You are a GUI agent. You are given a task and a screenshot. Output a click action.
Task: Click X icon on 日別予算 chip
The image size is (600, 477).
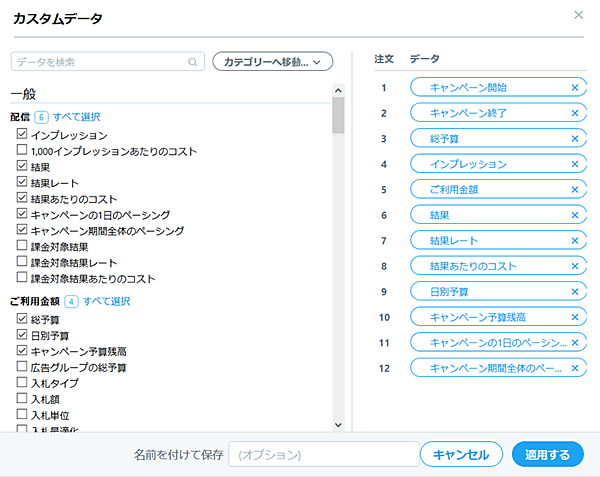click(x=574, y=291)
